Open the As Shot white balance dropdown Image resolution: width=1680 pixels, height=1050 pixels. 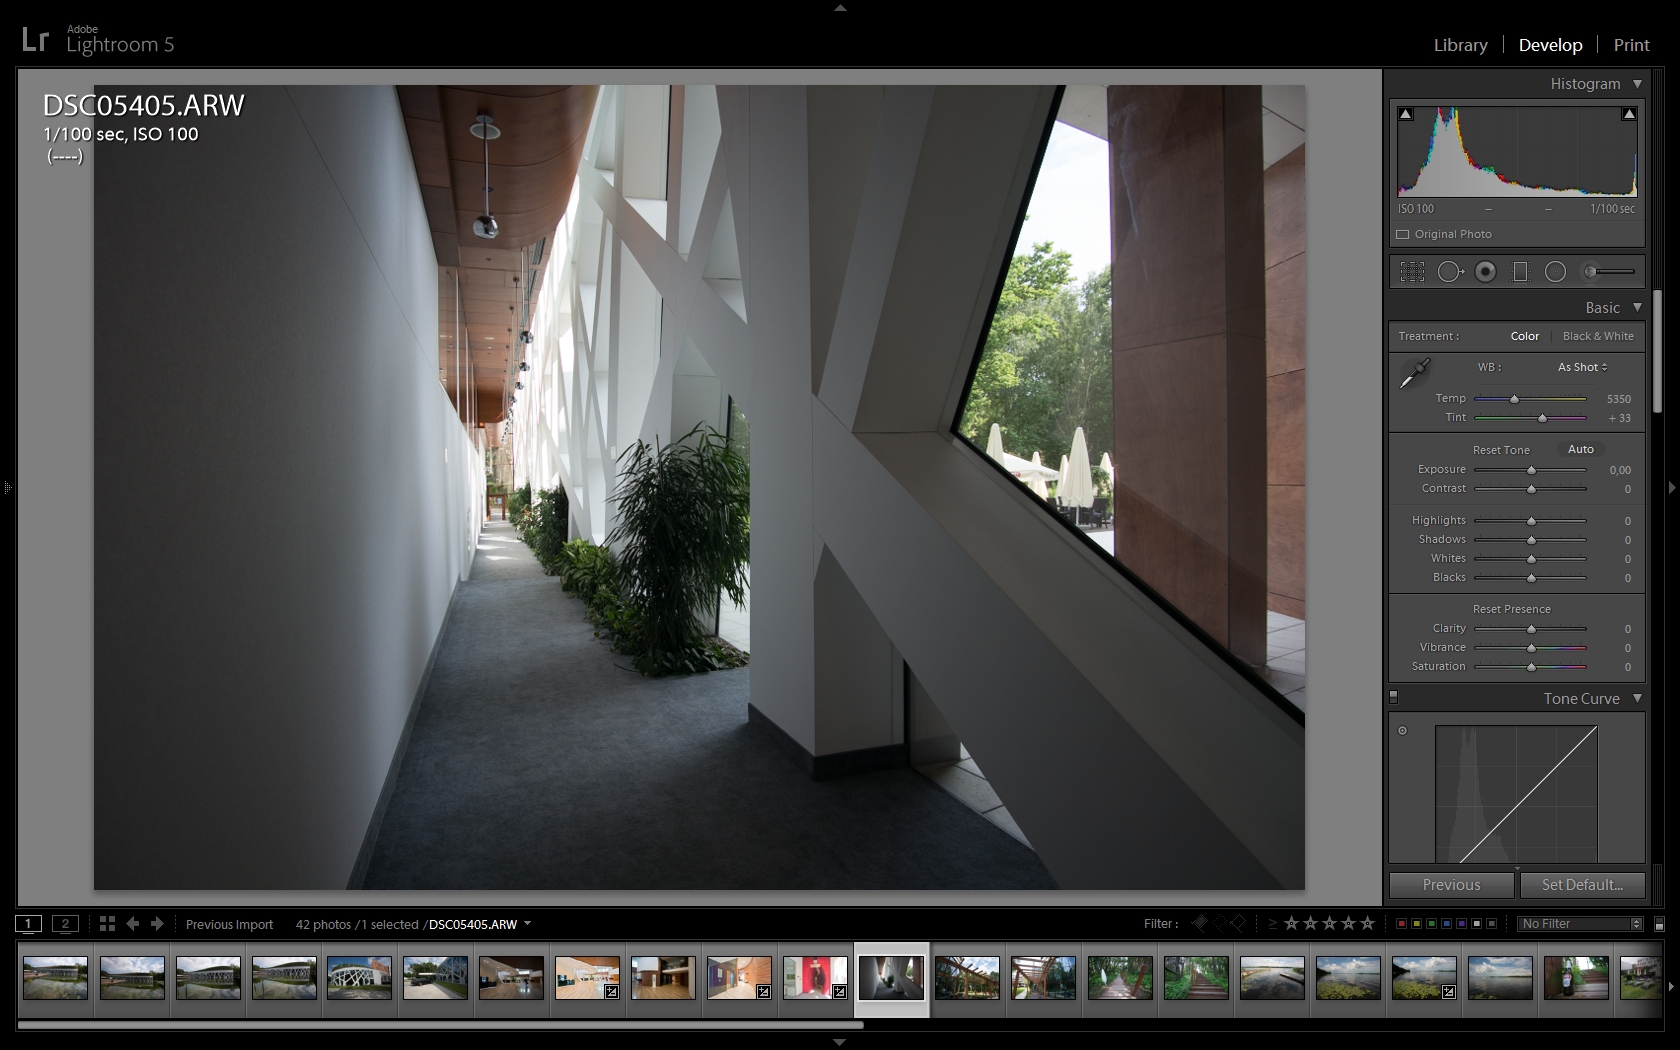[1583, 367]
